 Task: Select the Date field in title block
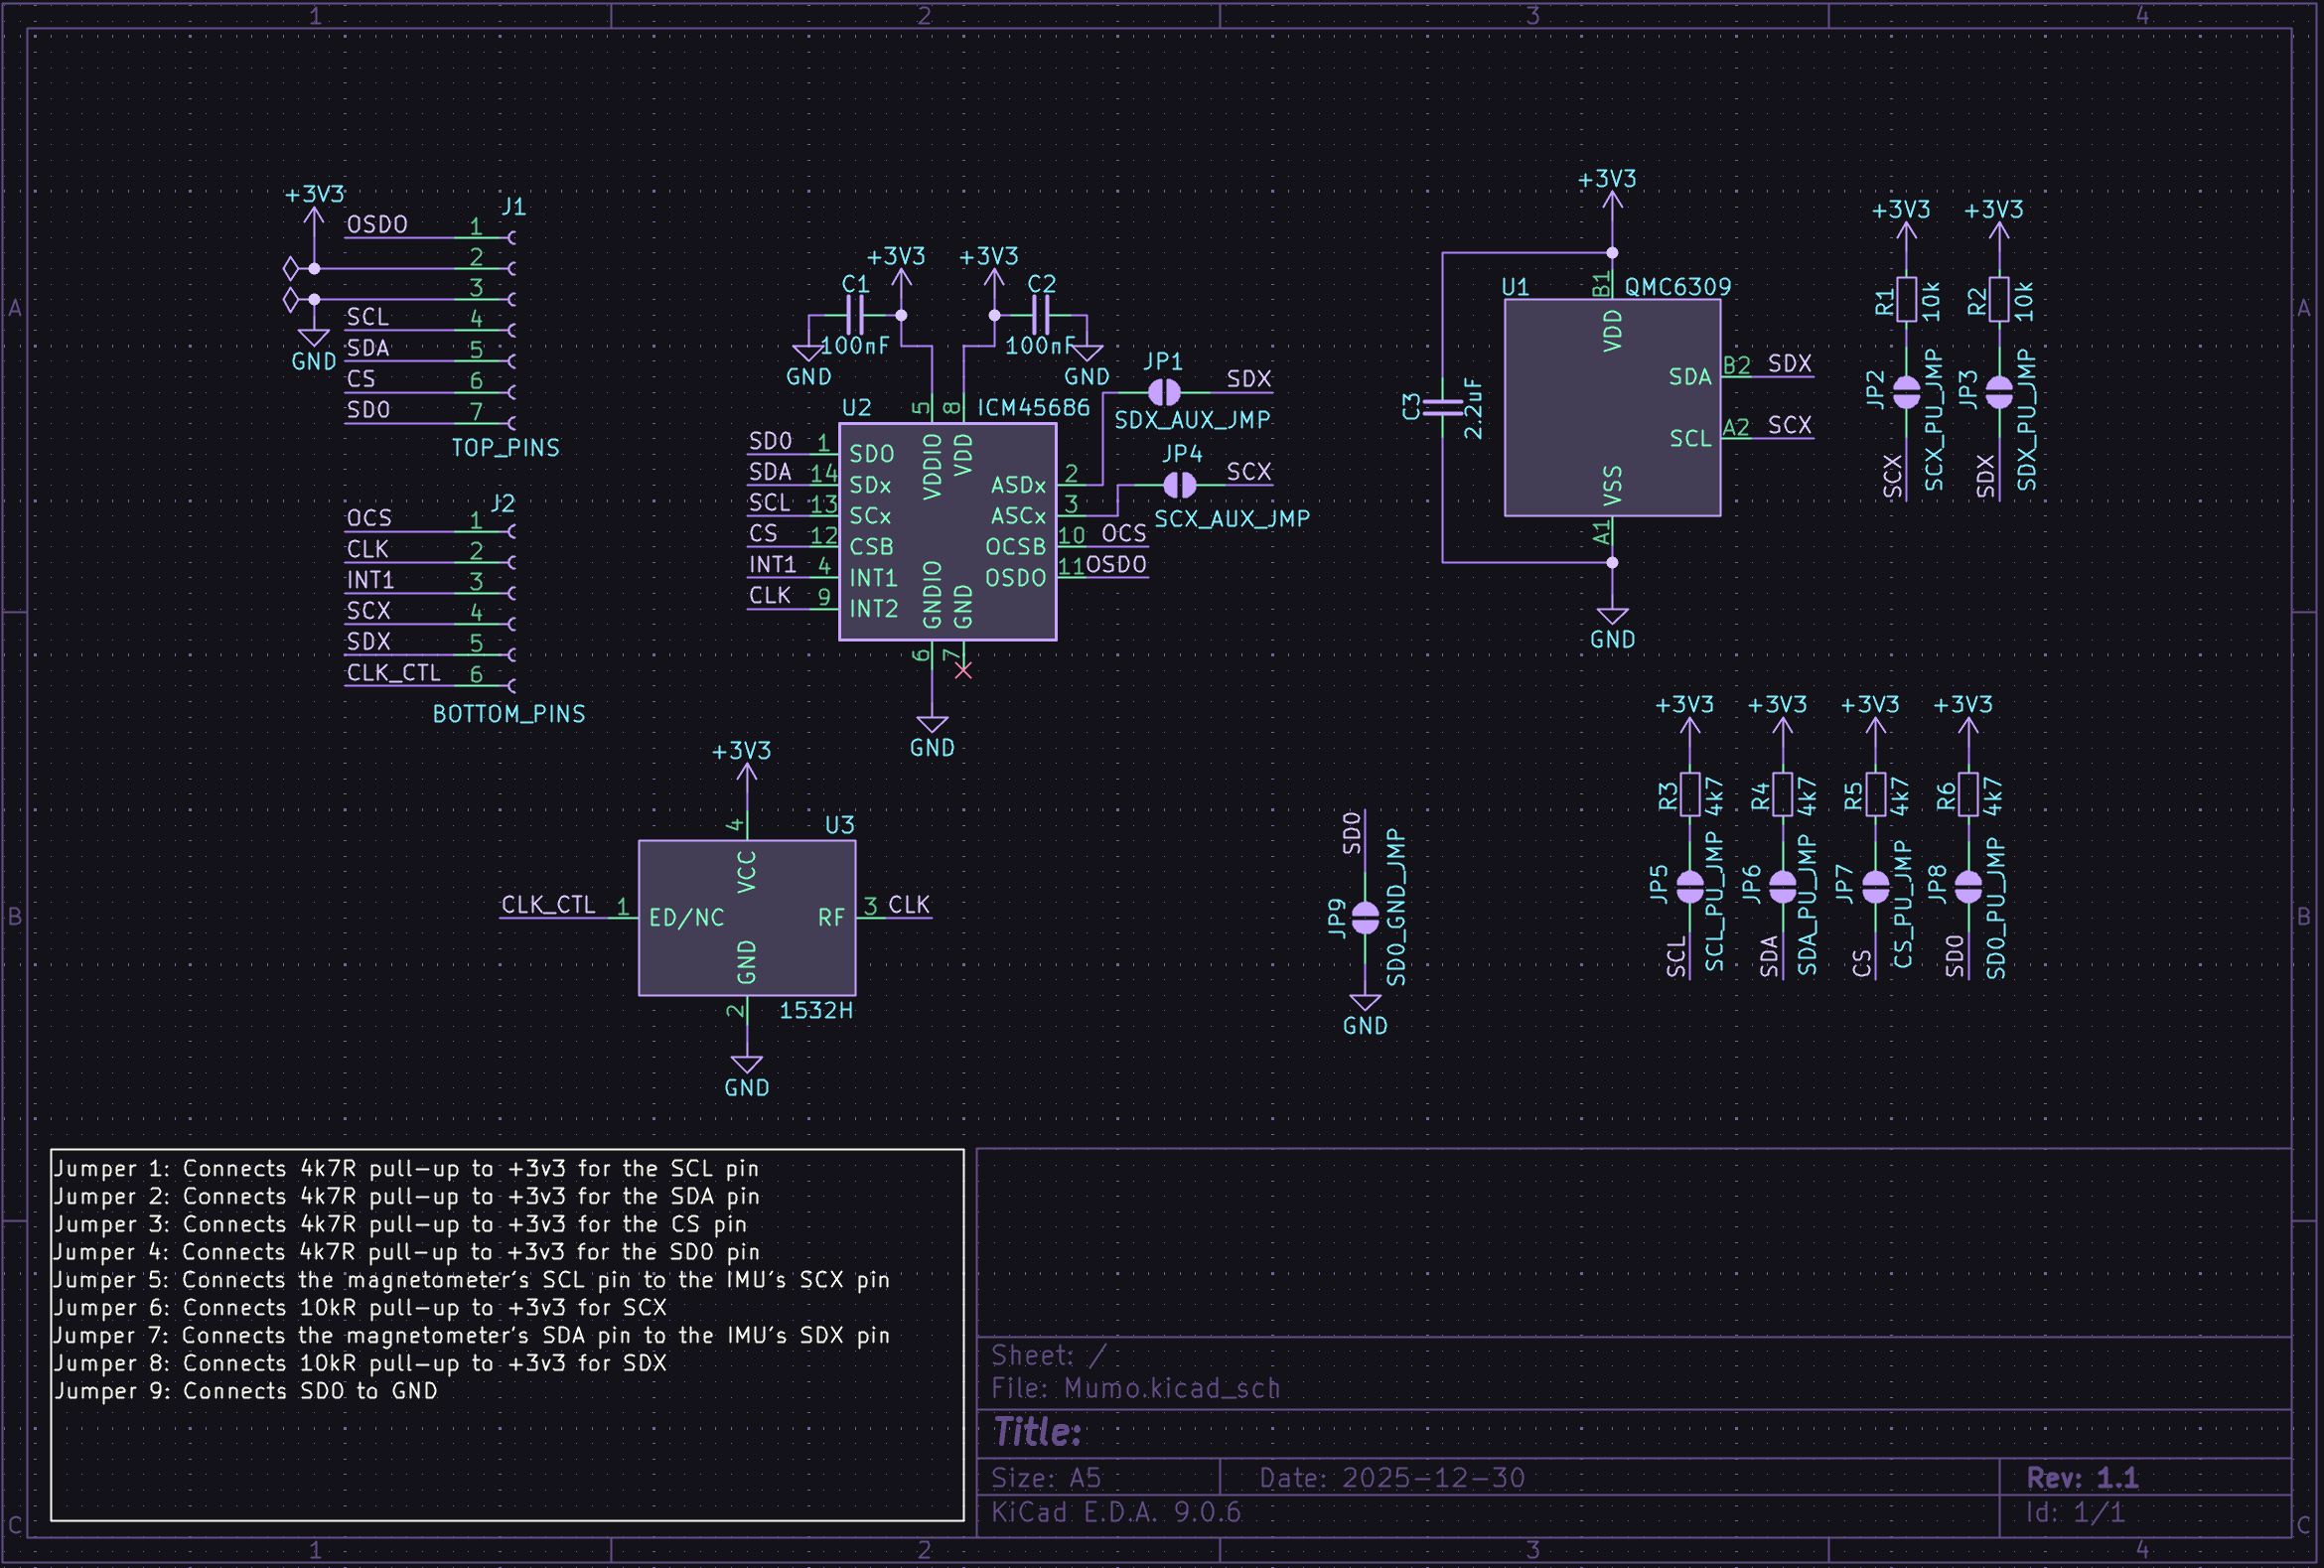click(x=1391, y=1477)
